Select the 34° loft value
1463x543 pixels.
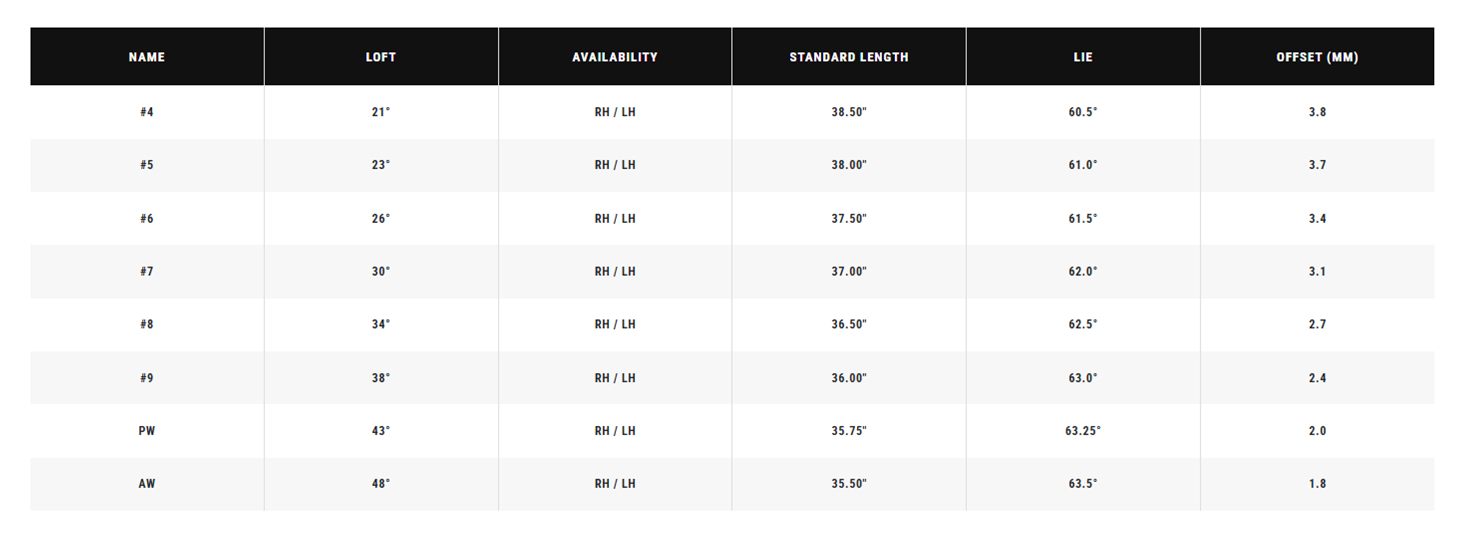(x=381, y=324)
